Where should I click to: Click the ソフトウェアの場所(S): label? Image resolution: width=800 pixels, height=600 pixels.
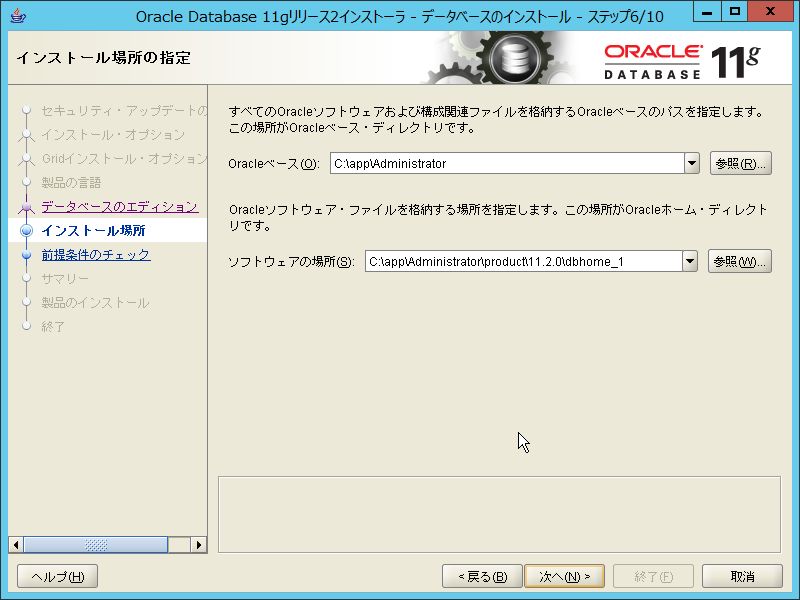click(291, 262)
